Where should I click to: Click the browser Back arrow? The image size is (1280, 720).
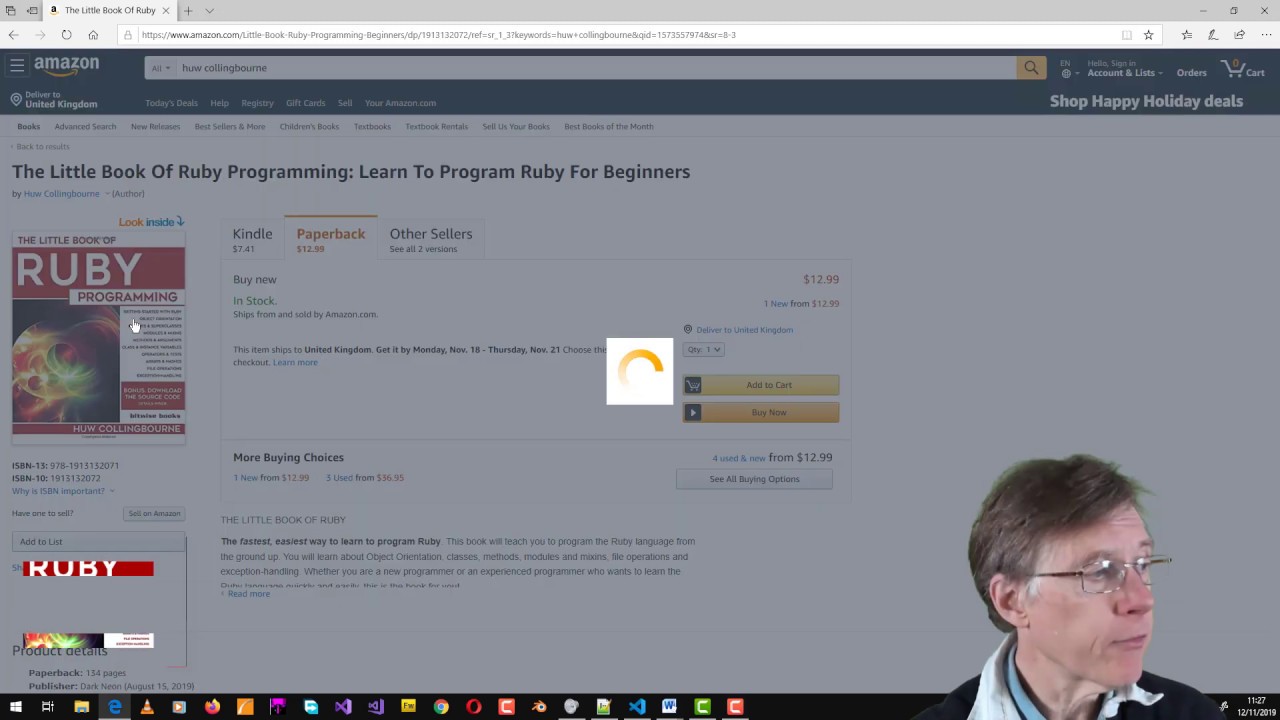click(x=13, y=35)
